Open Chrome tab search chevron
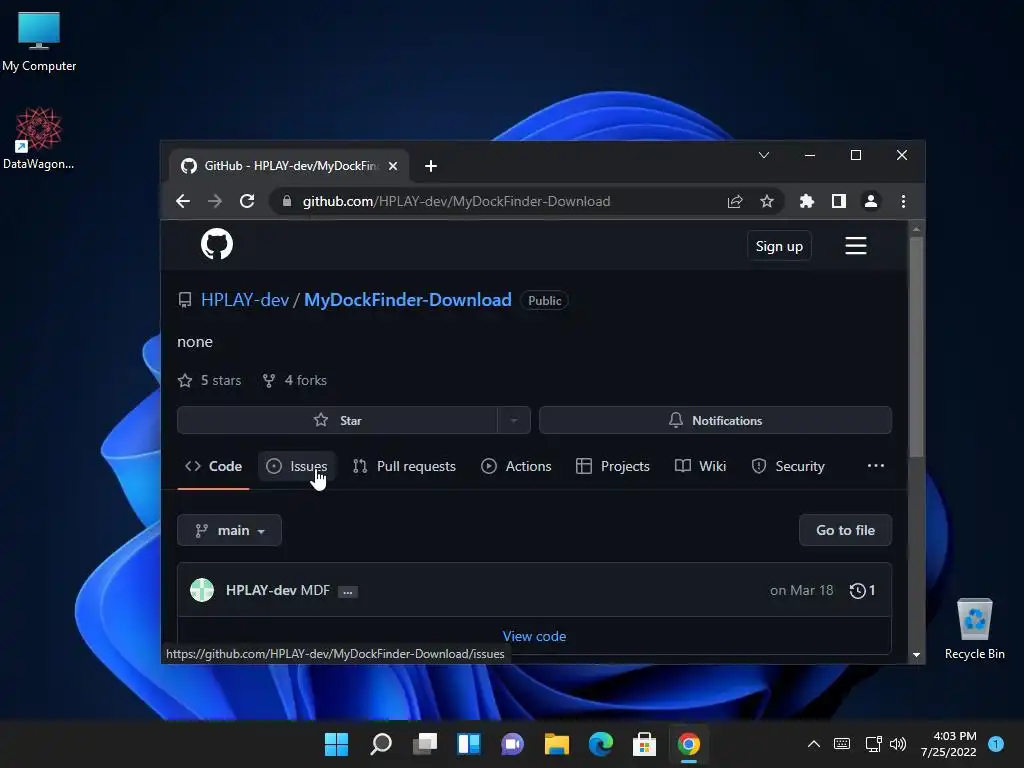 tap(763, 155)
